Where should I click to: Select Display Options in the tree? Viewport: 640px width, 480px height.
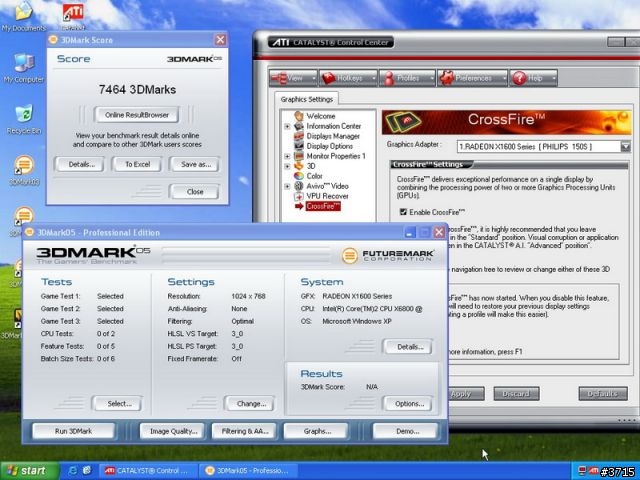click(329, 146)
